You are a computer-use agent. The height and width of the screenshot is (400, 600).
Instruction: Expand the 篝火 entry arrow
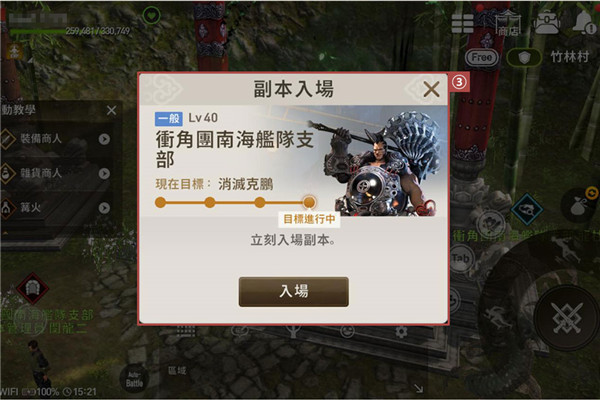click(x=104, y=208)
